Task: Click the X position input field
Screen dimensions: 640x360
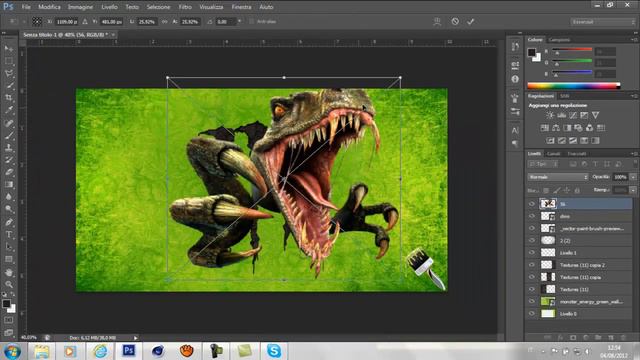Action: tap(67, 22)
